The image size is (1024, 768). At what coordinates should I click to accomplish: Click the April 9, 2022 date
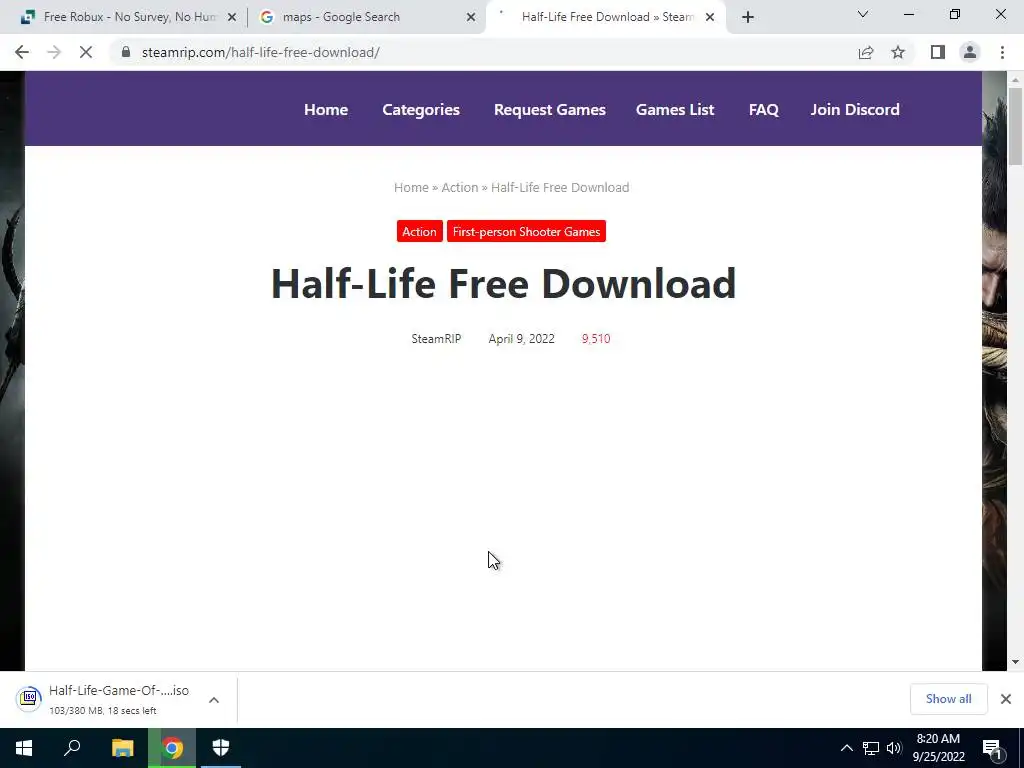click(521, 338)
